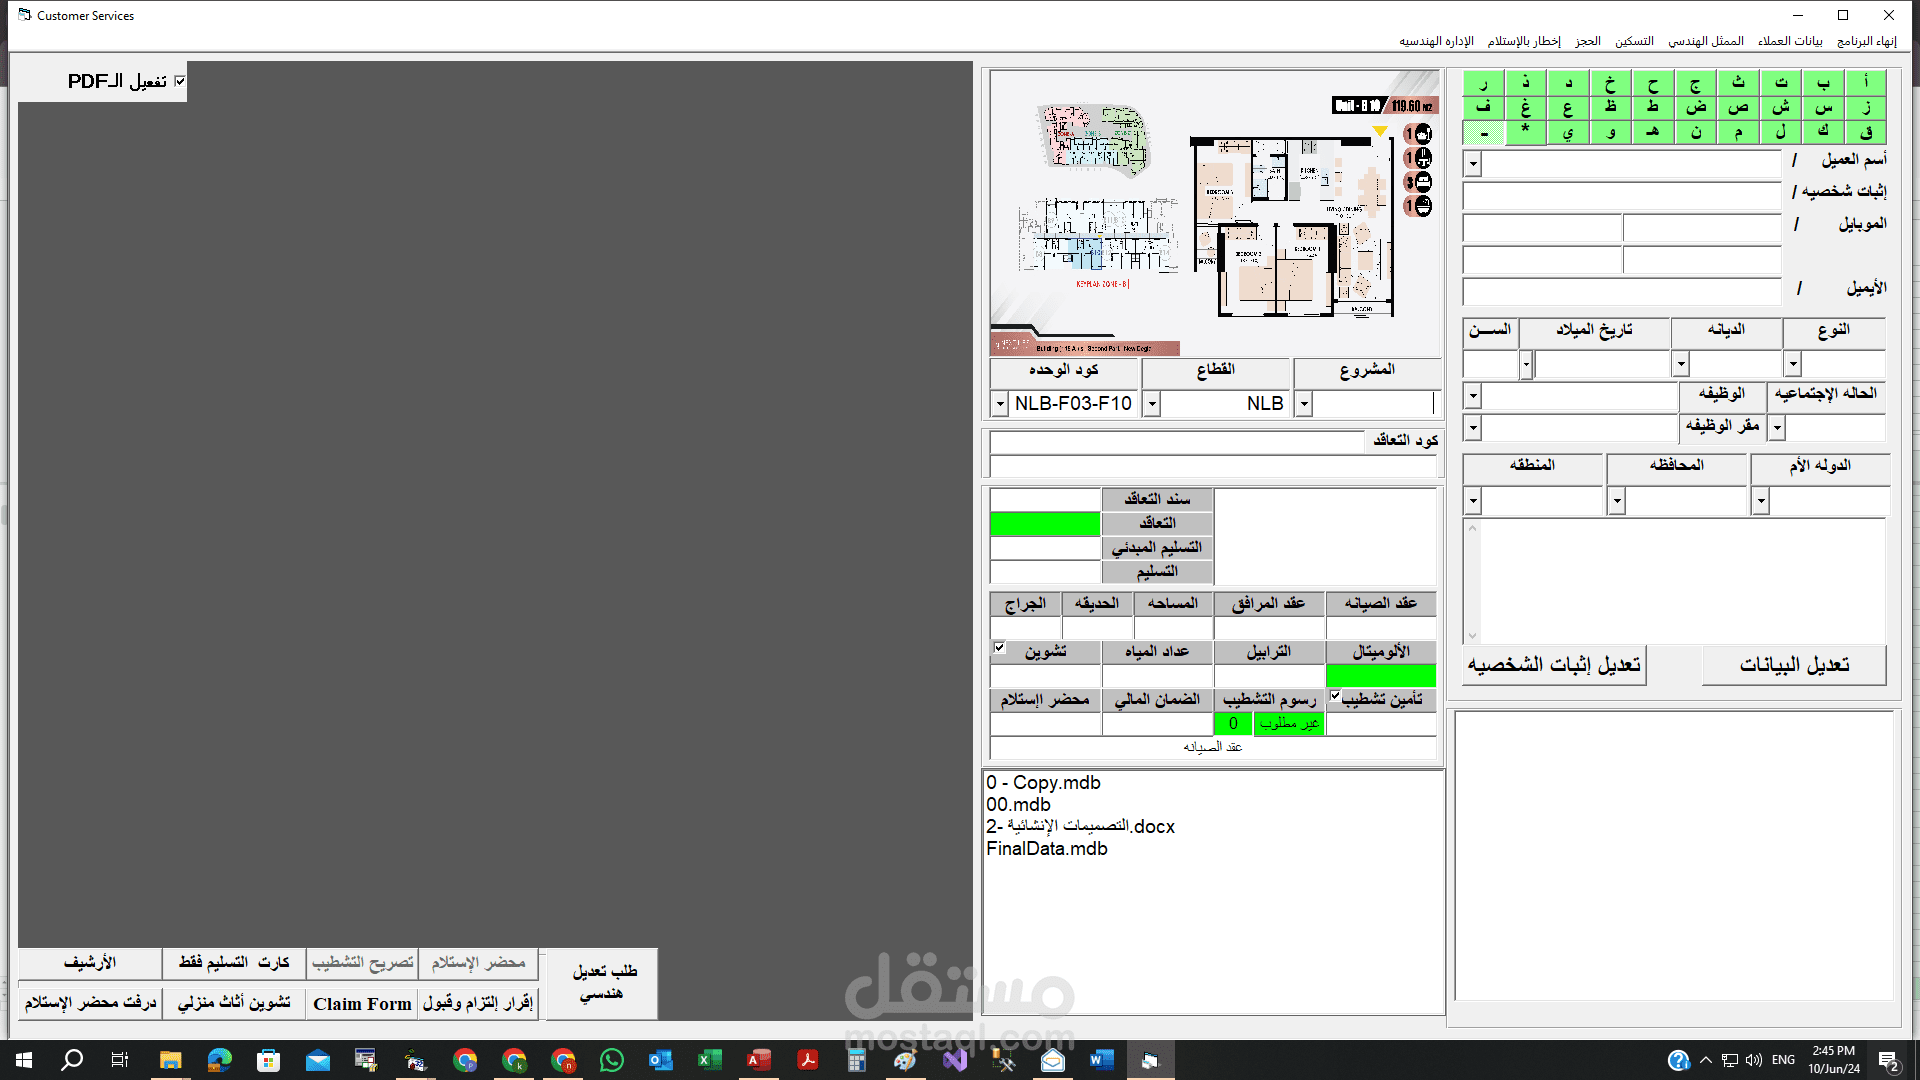The image size is (1920, 1080).
Task: Select the التصميمات الإنشائية.docx file
Action: 1080,827
